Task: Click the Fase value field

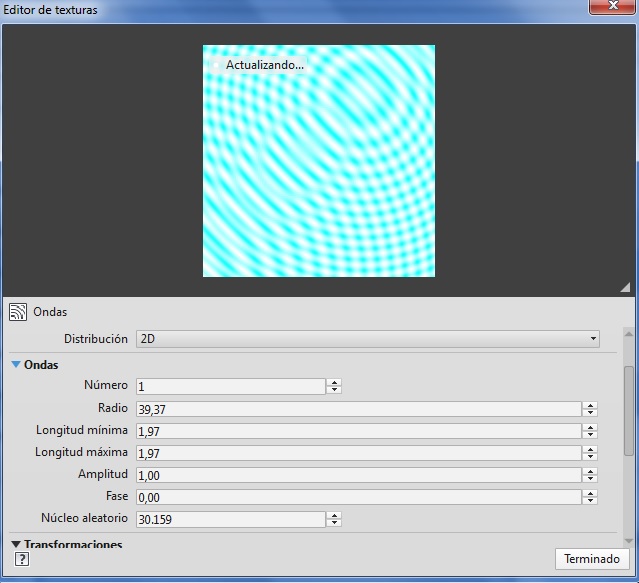Action: tap(358, 497)
